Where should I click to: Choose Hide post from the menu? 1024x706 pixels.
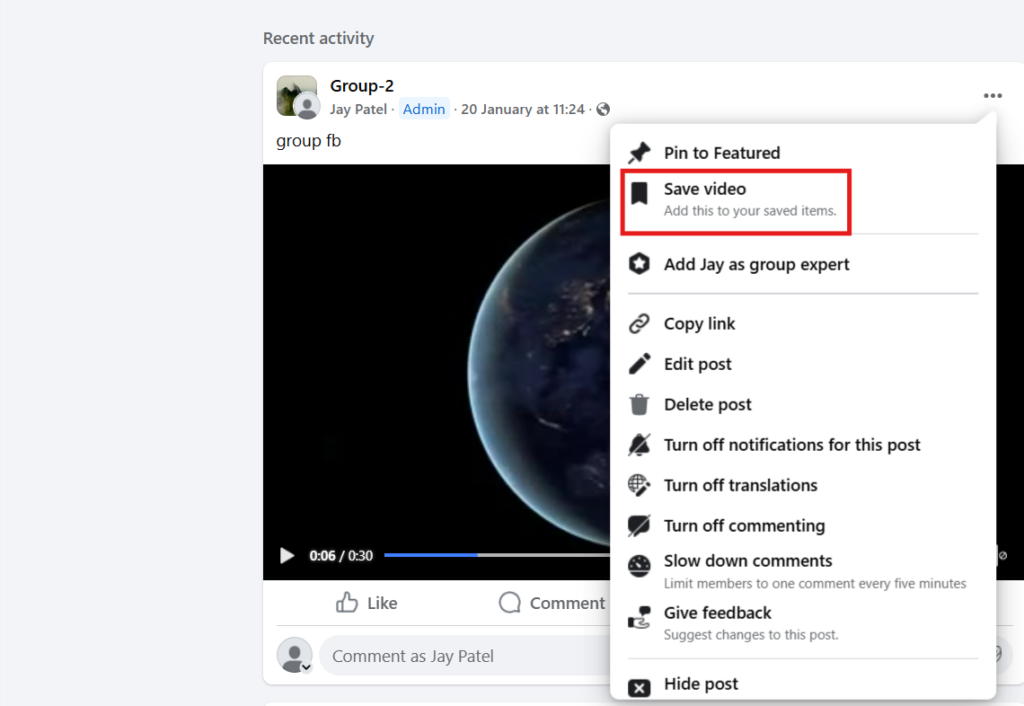coord(699,684)
